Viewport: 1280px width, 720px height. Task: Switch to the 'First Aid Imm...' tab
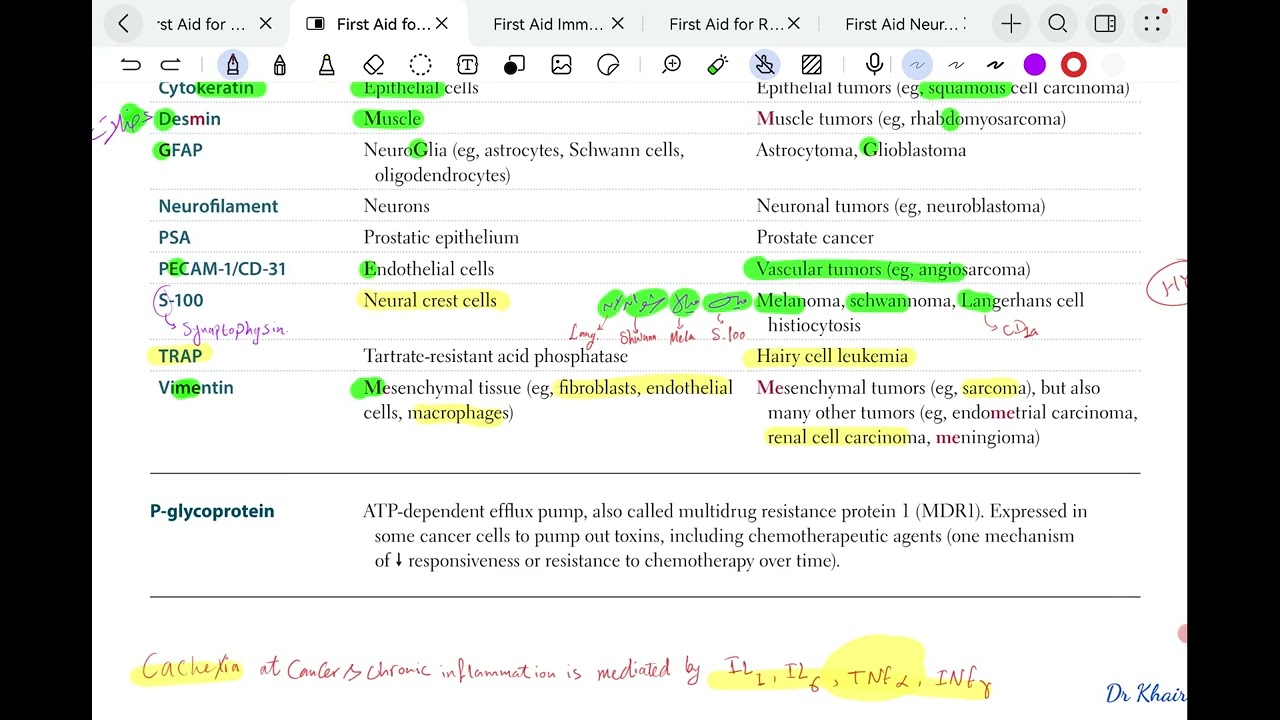point(548,24)
